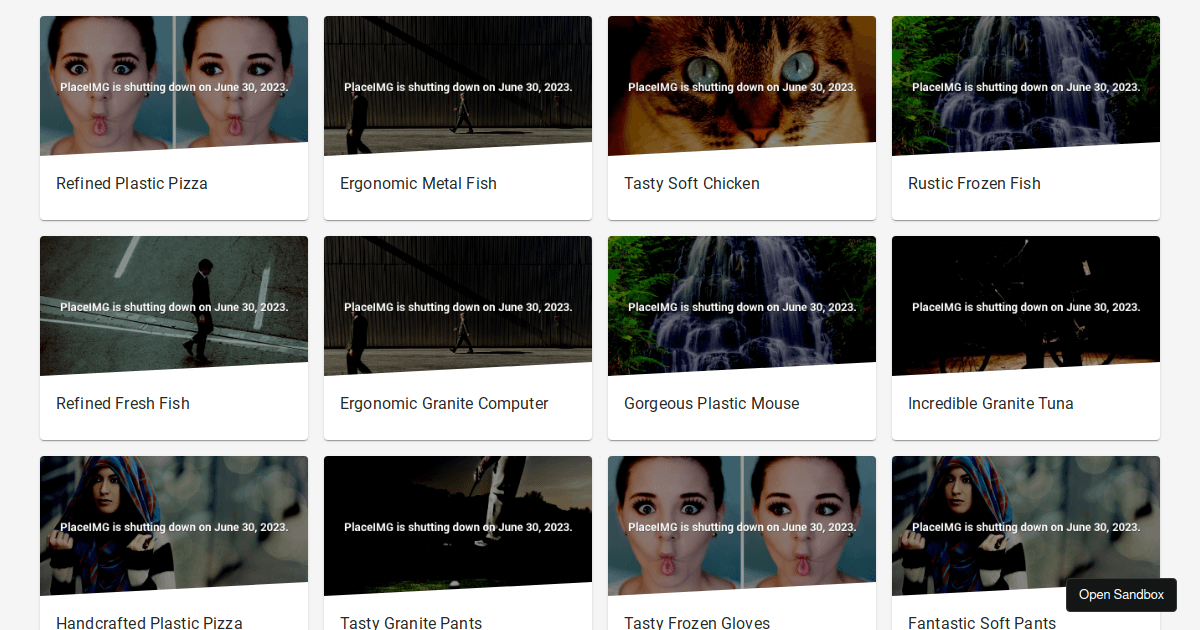
Task: Click the Gorgeous Plastic Mouse title
Action: click(x=712, y=404)
